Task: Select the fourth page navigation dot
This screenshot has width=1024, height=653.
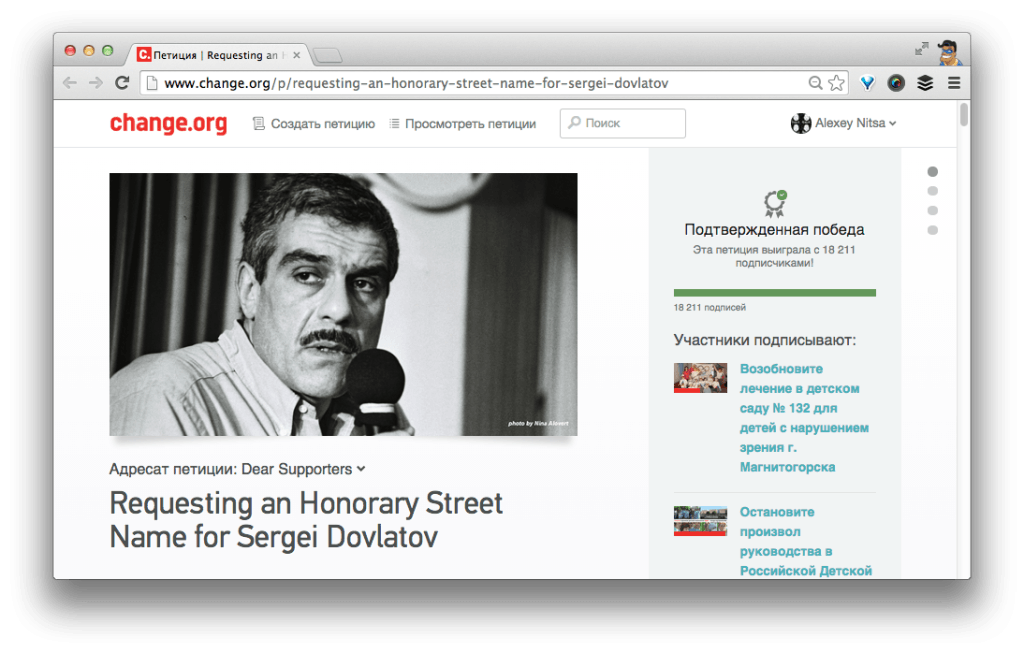Action: click(932, 230)
